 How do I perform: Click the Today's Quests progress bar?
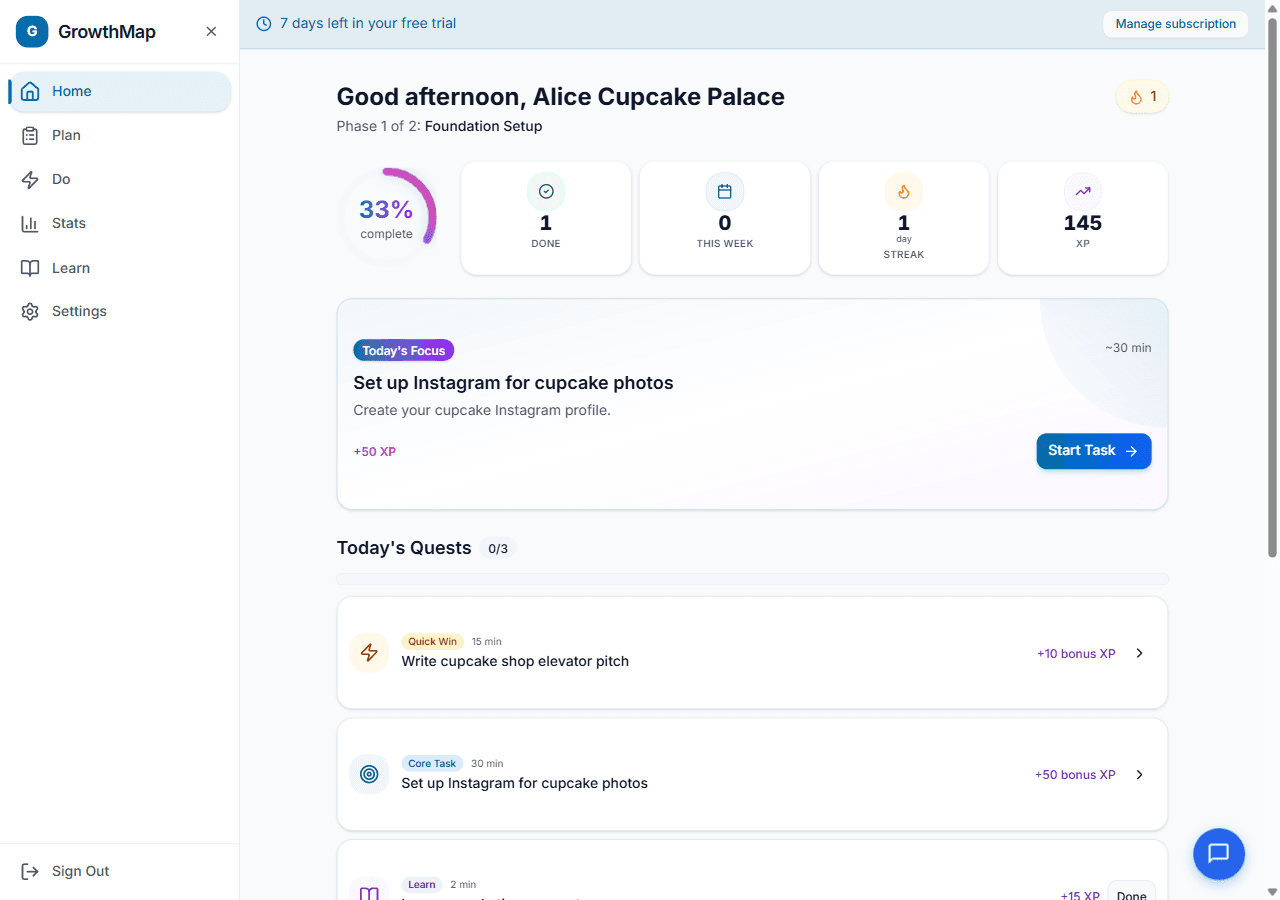pyautogui.click(x=752, y=579)
